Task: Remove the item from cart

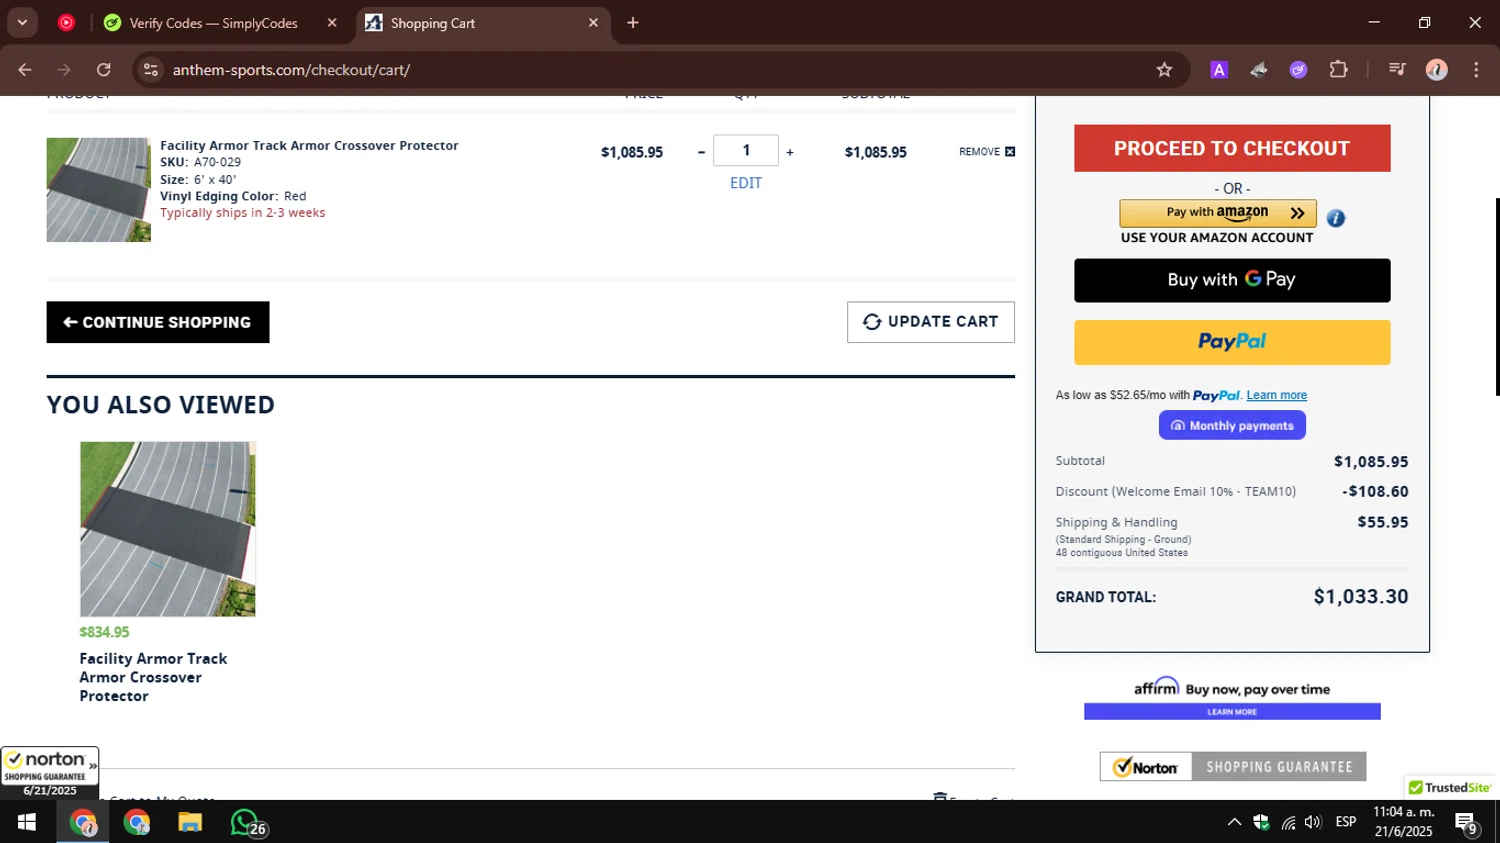Action: click(987, 152)
